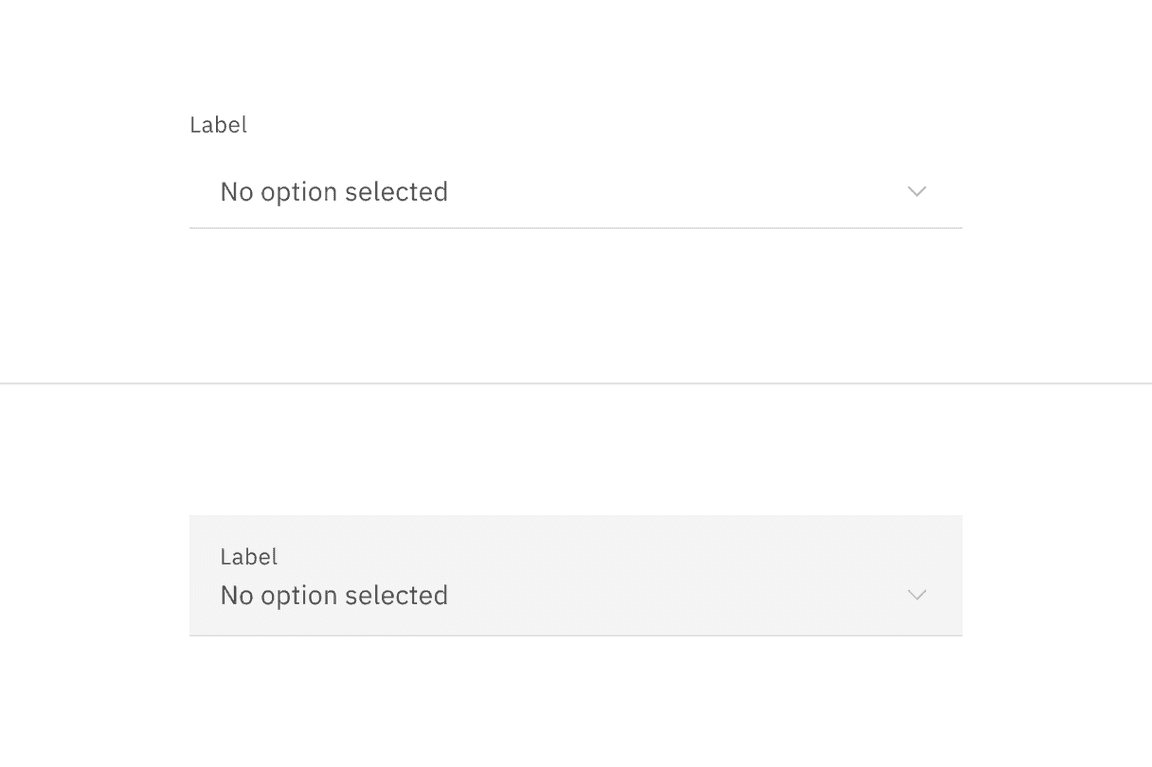This screenshot has height=767, width=1152.
Task: Select the downward arrow on the underlined dropdown
Action: click(x=917, y=191)
